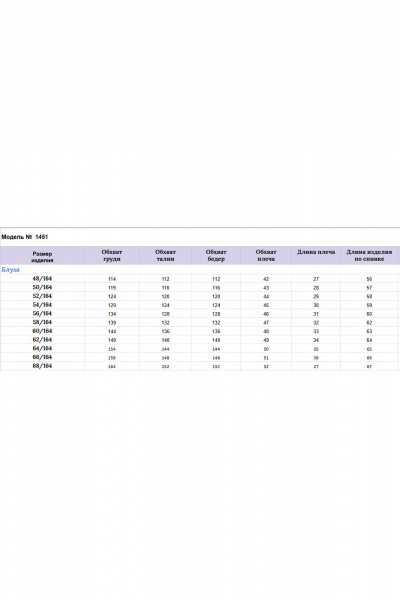Screen dimensions: 400x600
Task: Select the 'Обхват плеча' column header
Action: (266, 255)
